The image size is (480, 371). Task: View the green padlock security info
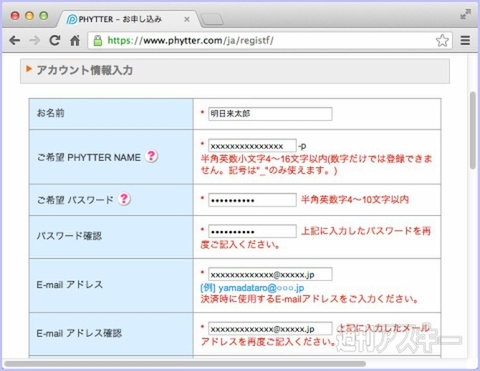pyautogui.click(x=98, y=41)
